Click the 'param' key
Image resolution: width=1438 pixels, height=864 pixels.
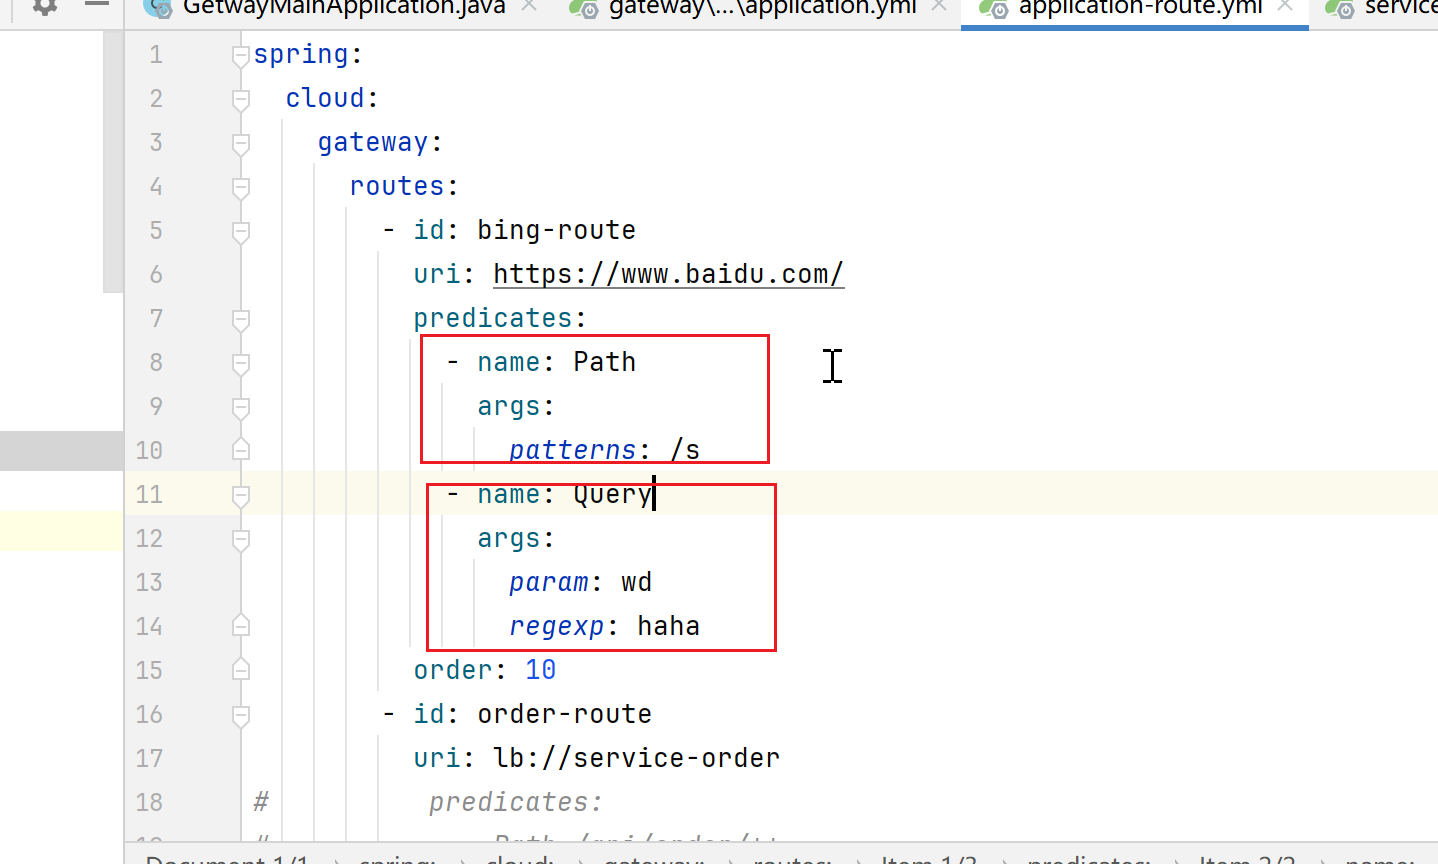click(549, 583)
